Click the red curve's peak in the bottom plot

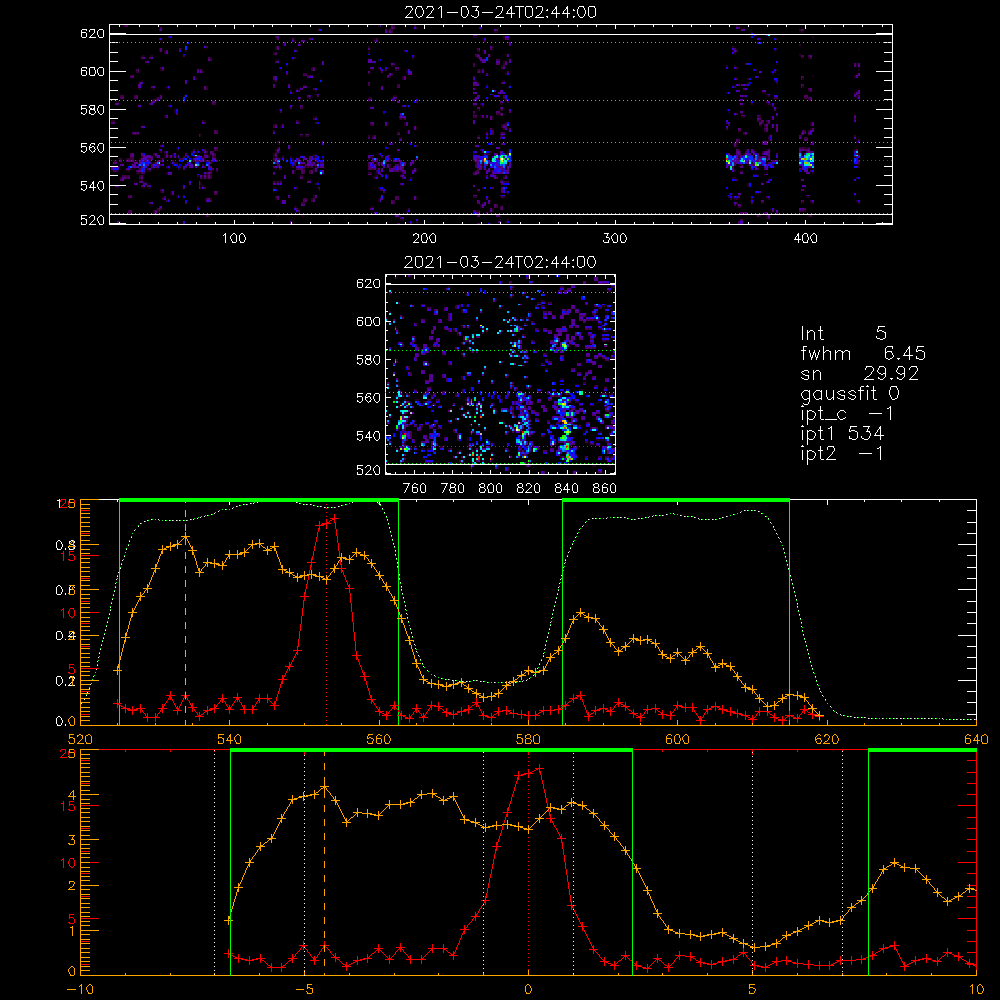[x=540, y=768]
